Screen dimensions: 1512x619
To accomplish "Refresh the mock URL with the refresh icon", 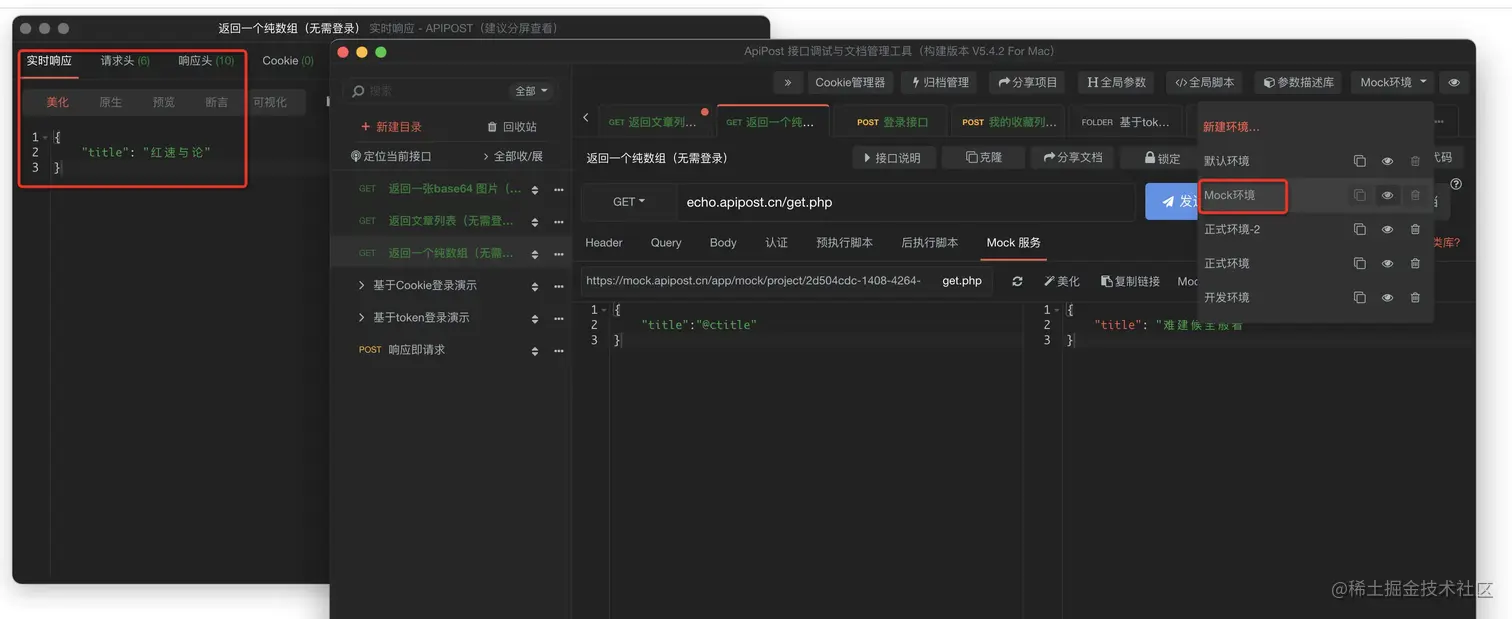I will tap(1016, 280).
